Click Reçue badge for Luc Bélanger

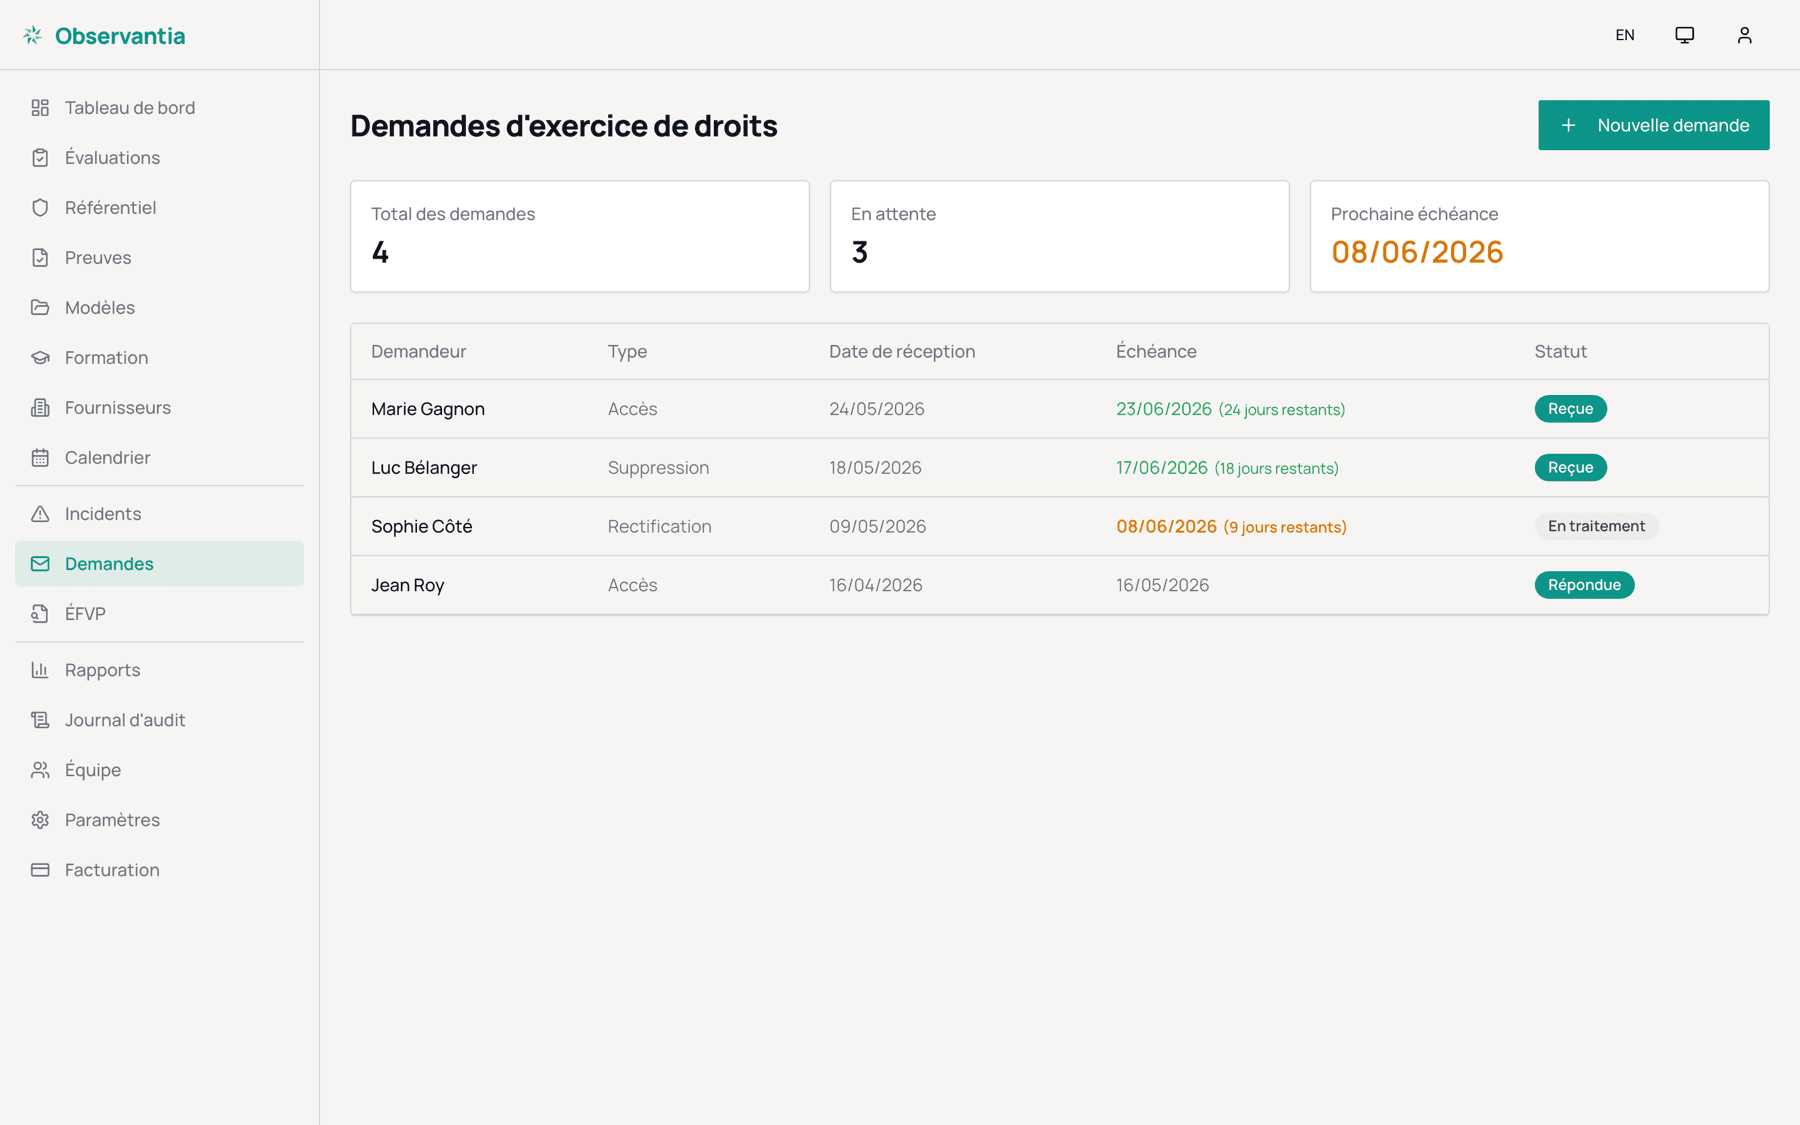1571,468
